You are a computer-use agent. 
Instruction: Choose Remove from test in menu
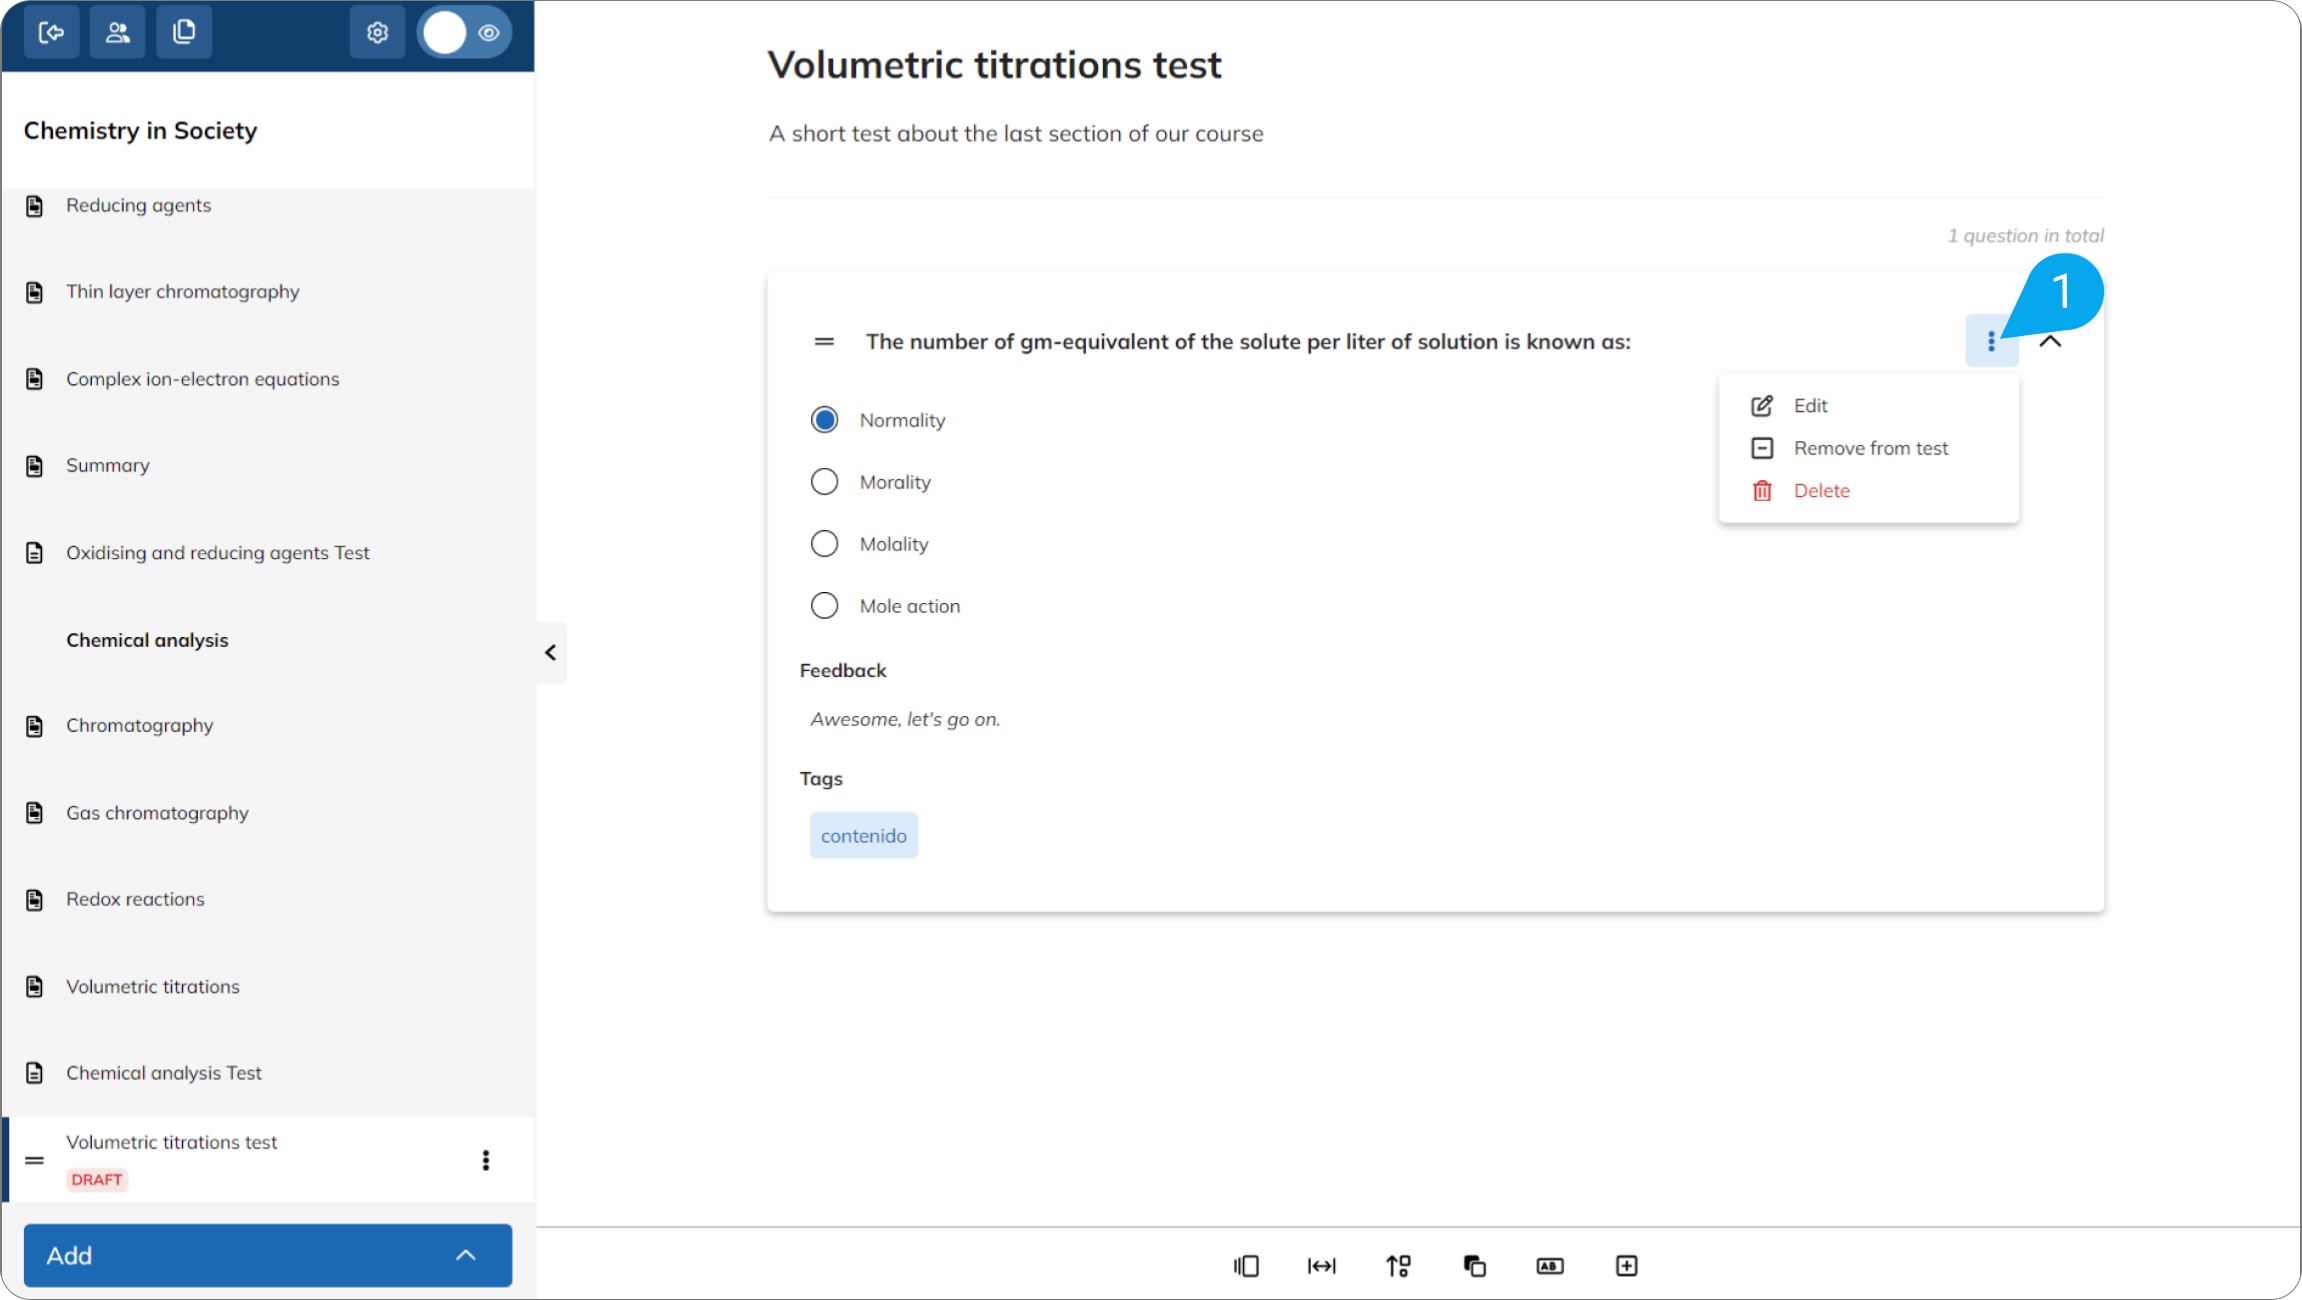[x=1868, y=448]
